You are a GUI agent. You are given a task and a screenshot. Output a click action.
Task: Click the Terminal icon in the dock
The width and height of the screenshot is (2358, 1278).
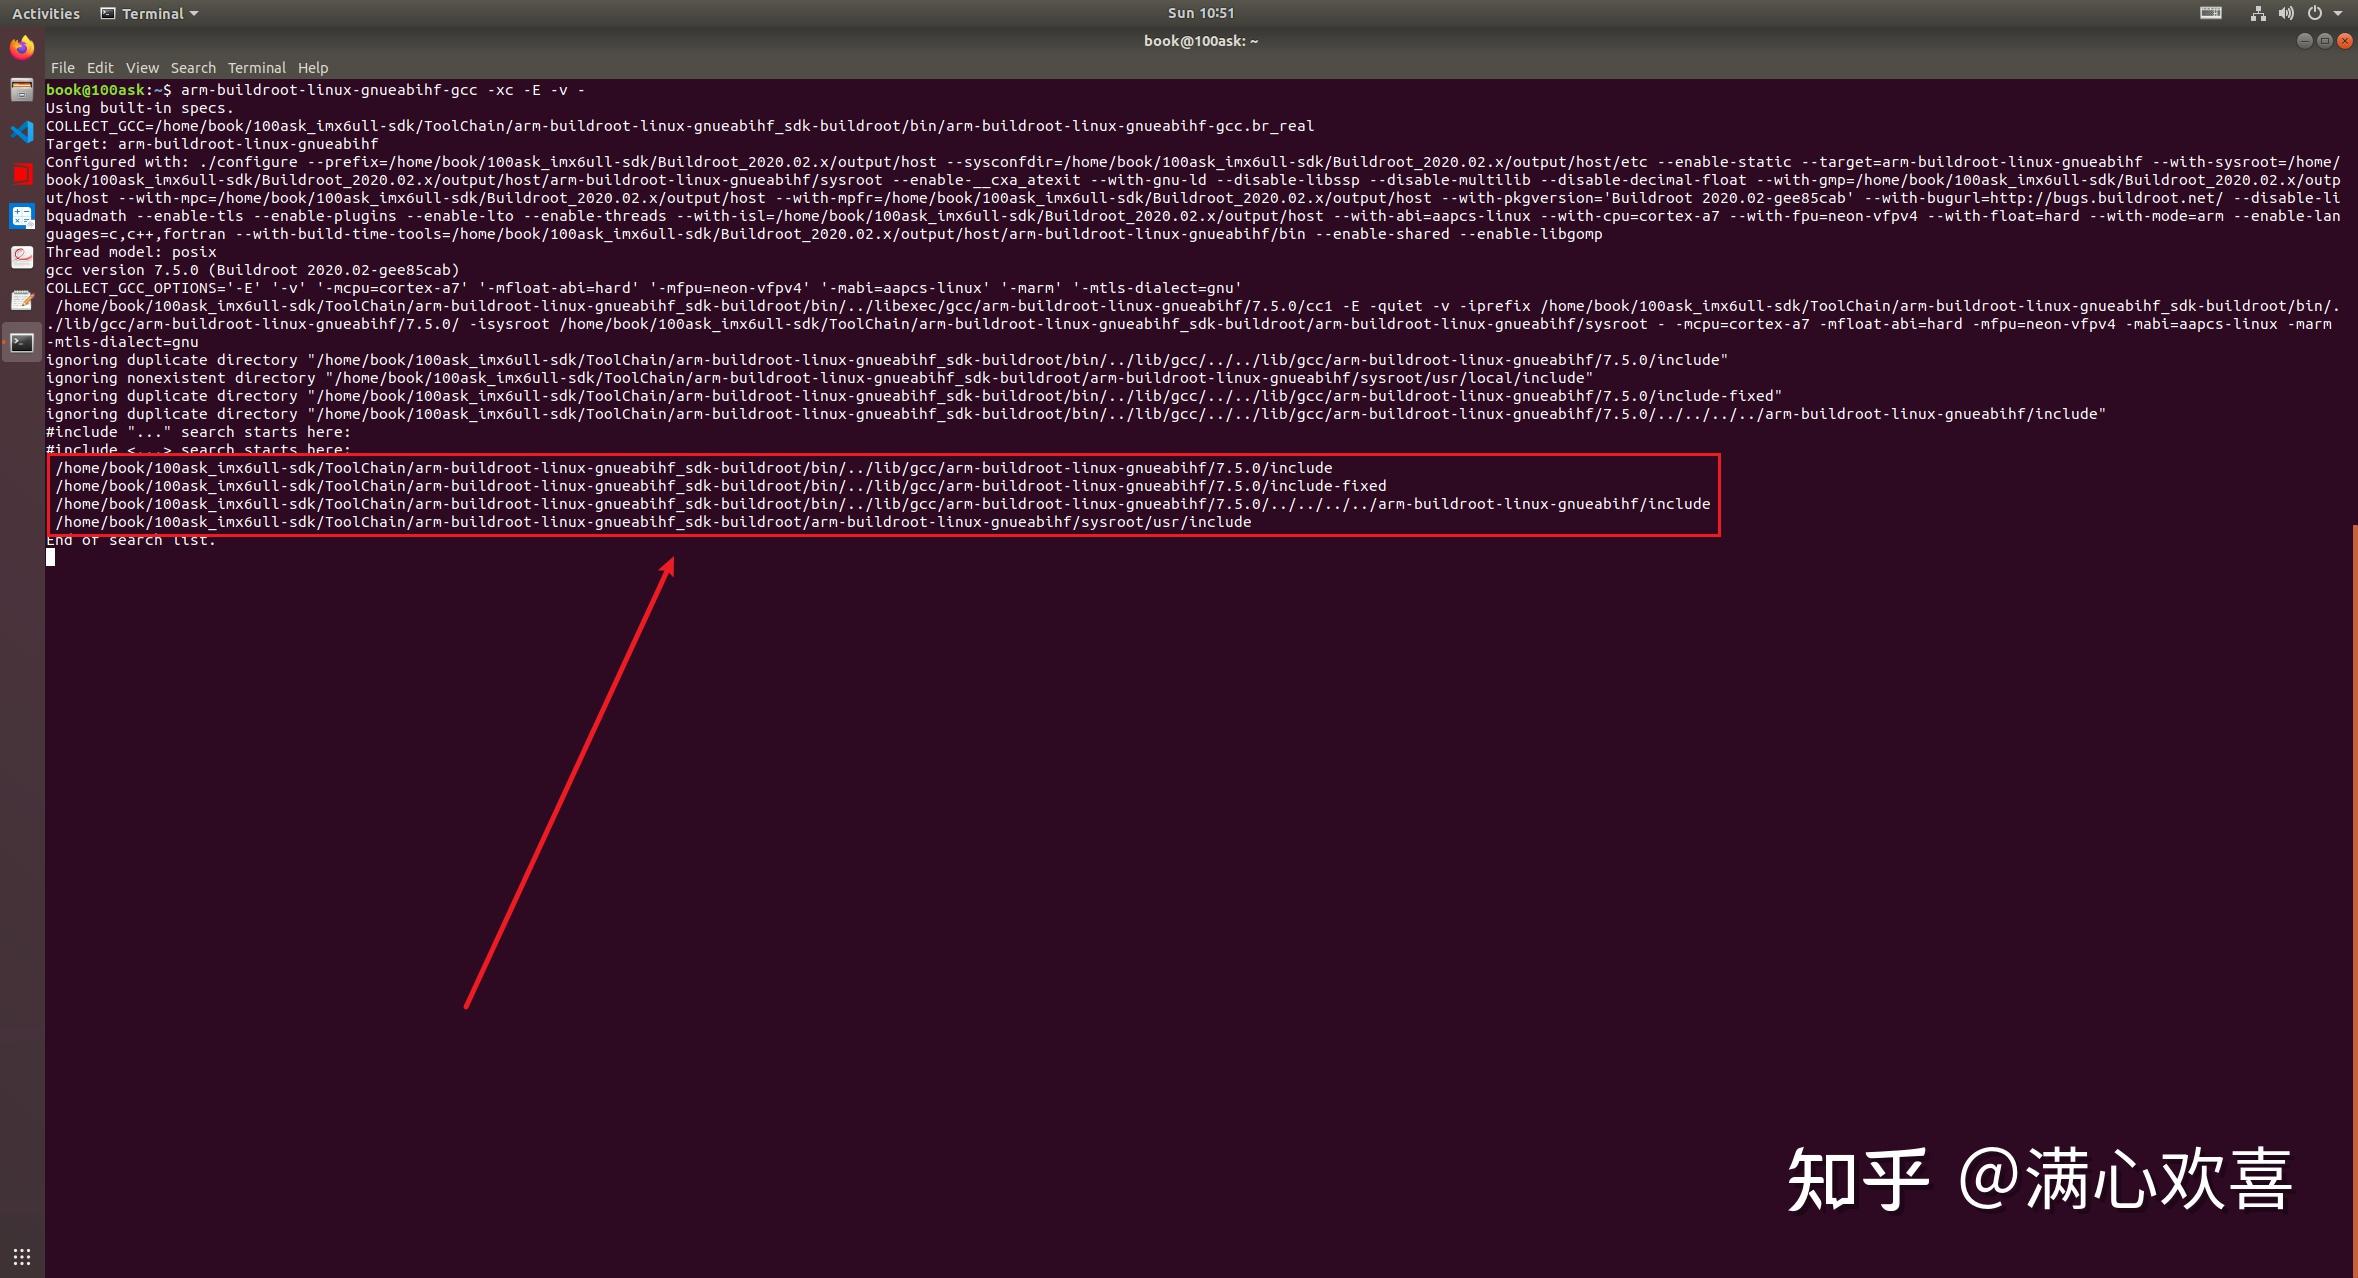22,343
